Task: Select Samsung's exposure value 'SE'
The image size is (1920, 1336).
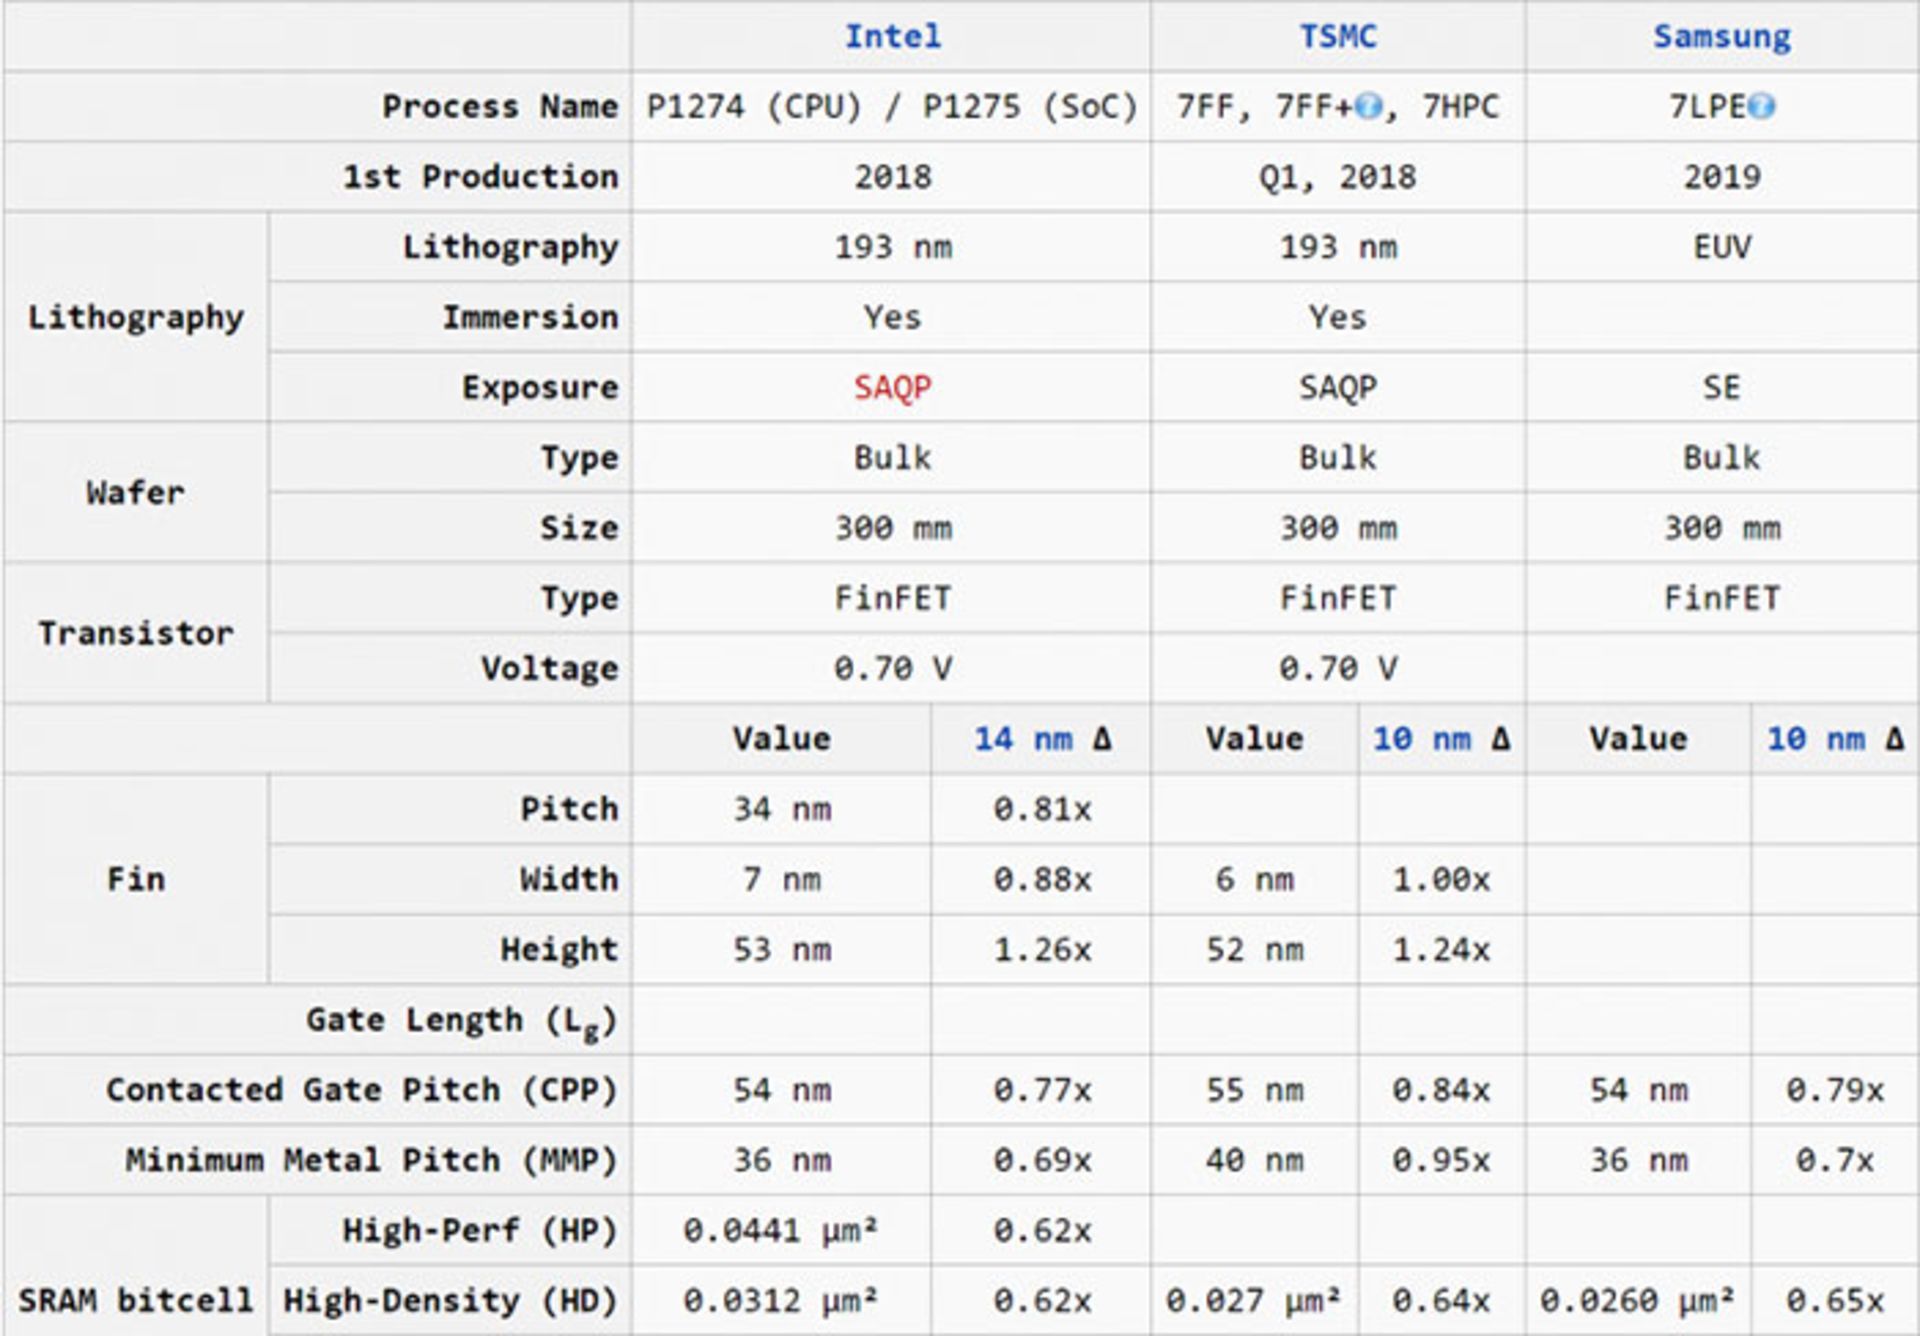Action: pos(1722,387)
